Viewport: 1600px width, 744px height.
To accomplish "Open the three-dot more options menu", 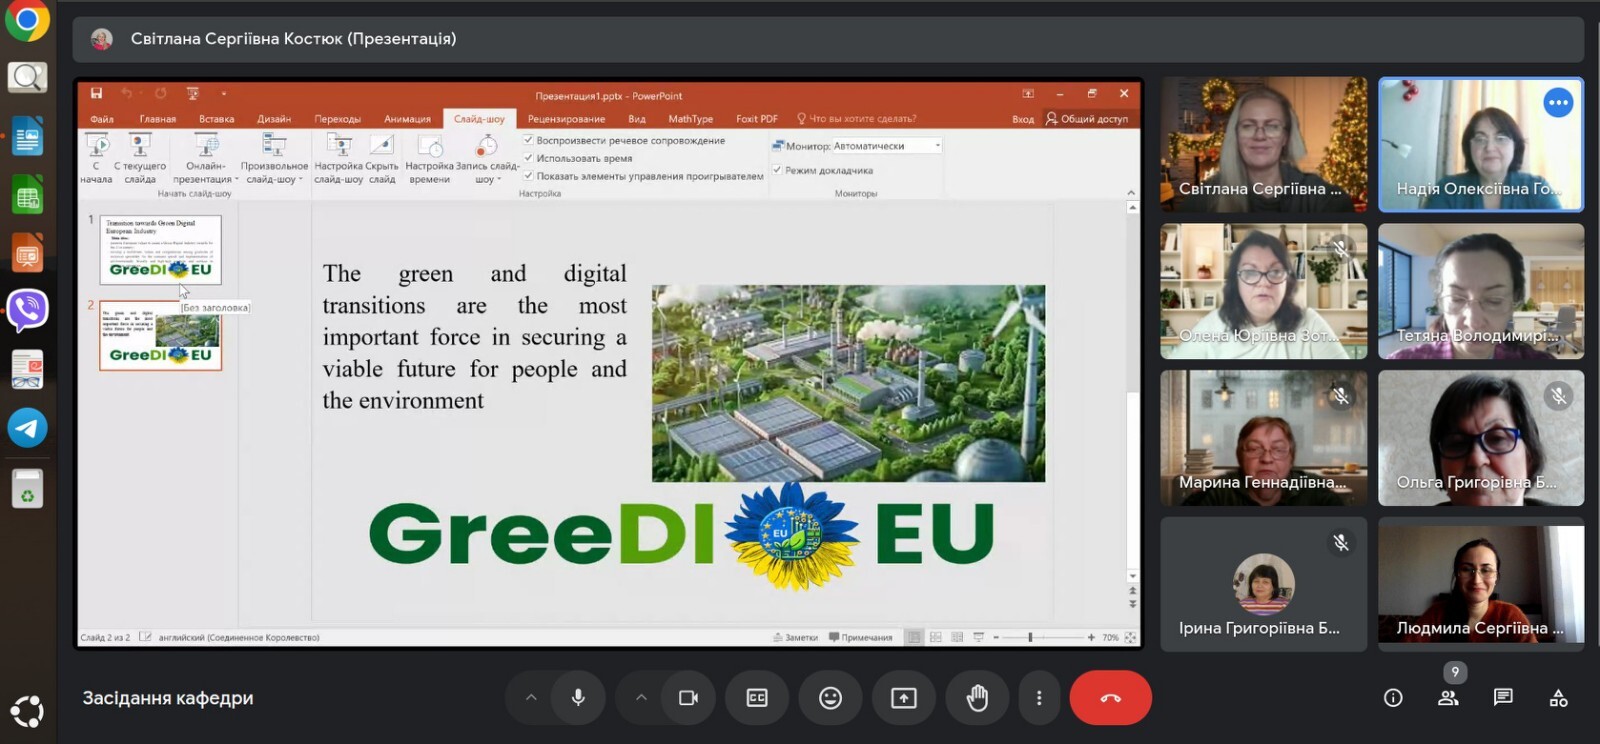I will (x=1039, y=698).
